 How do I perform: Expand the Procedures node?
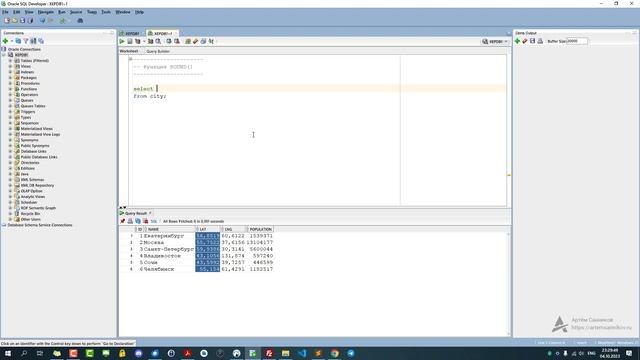10,83
